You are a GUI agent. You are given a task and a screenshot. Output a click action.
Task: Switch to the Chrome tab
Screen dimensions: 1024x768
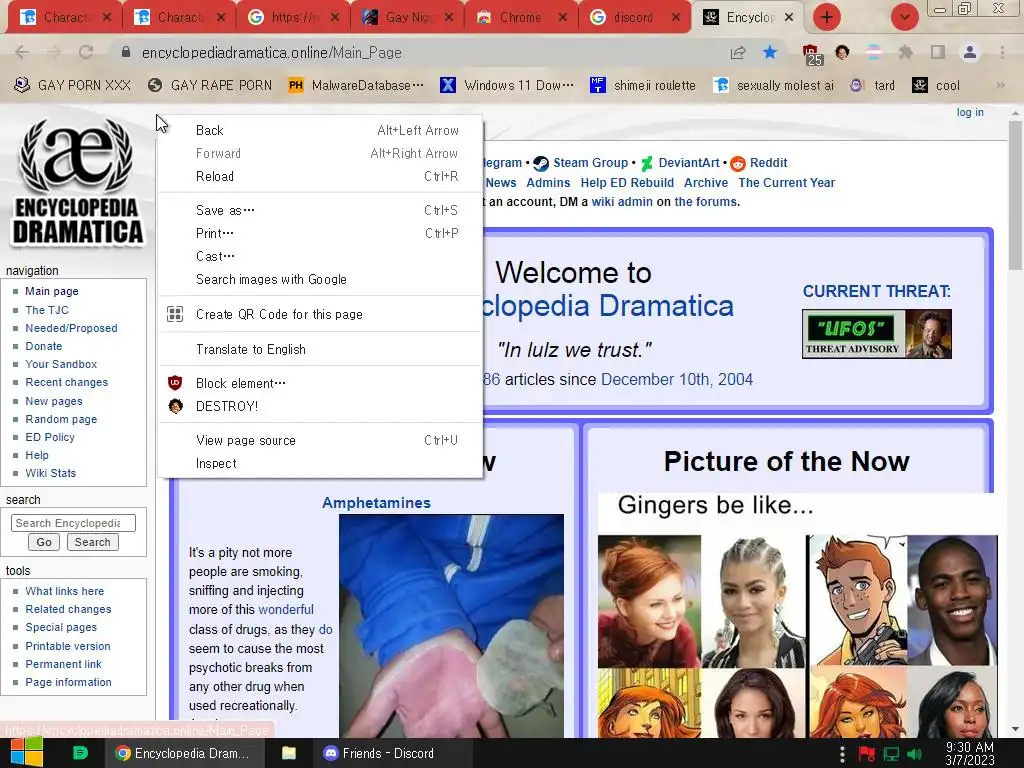coord(520,17)
